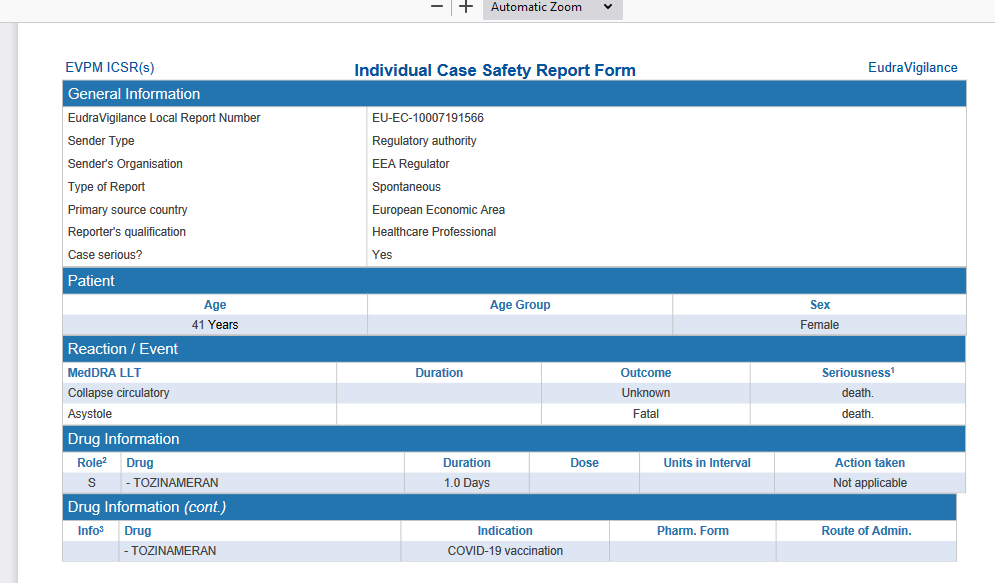
Task: Click the zoom out minus icon
Action: [437, 7]
